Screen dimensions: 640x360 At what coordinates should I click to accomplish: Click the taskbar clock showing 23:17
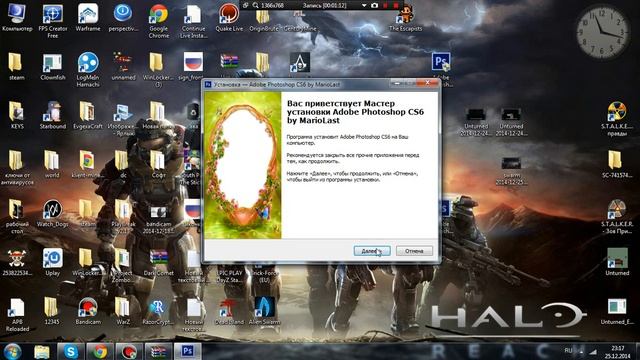click(618, 352)
